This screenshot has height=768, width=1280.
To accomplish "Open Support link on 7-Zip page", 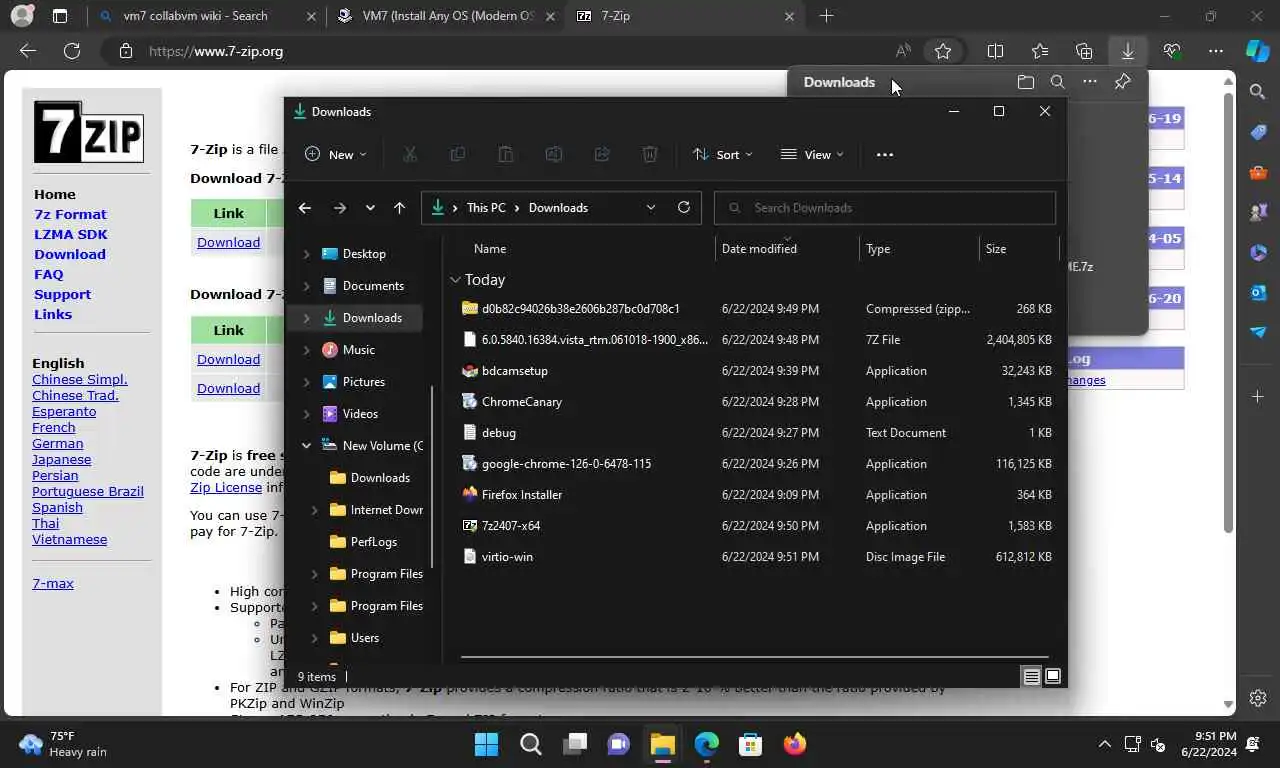I will coord(62,294).
